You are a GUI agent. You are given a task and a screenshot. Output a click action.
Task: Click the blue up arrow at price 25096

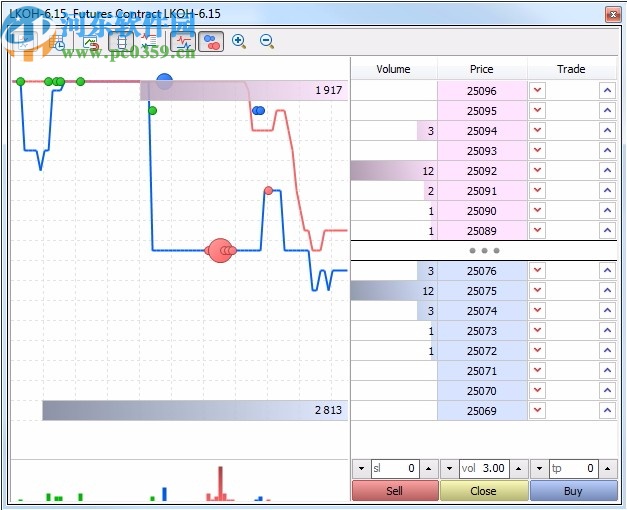(607, 90)
